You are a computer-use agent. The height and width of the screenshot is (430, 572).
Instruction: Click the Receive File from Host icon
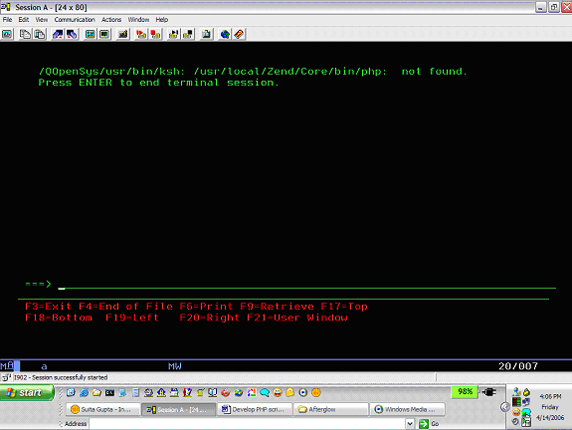[x=72, y=35]
